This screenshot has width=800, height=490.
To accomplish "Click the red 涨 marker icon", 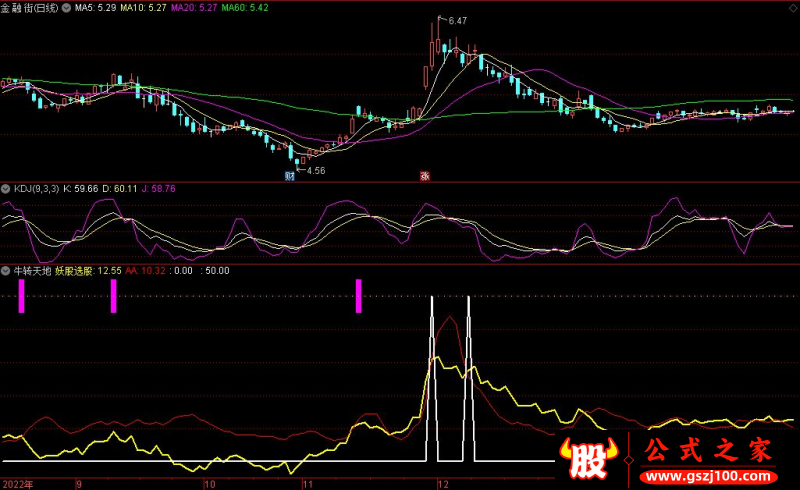I will click(x=424, y=176).
